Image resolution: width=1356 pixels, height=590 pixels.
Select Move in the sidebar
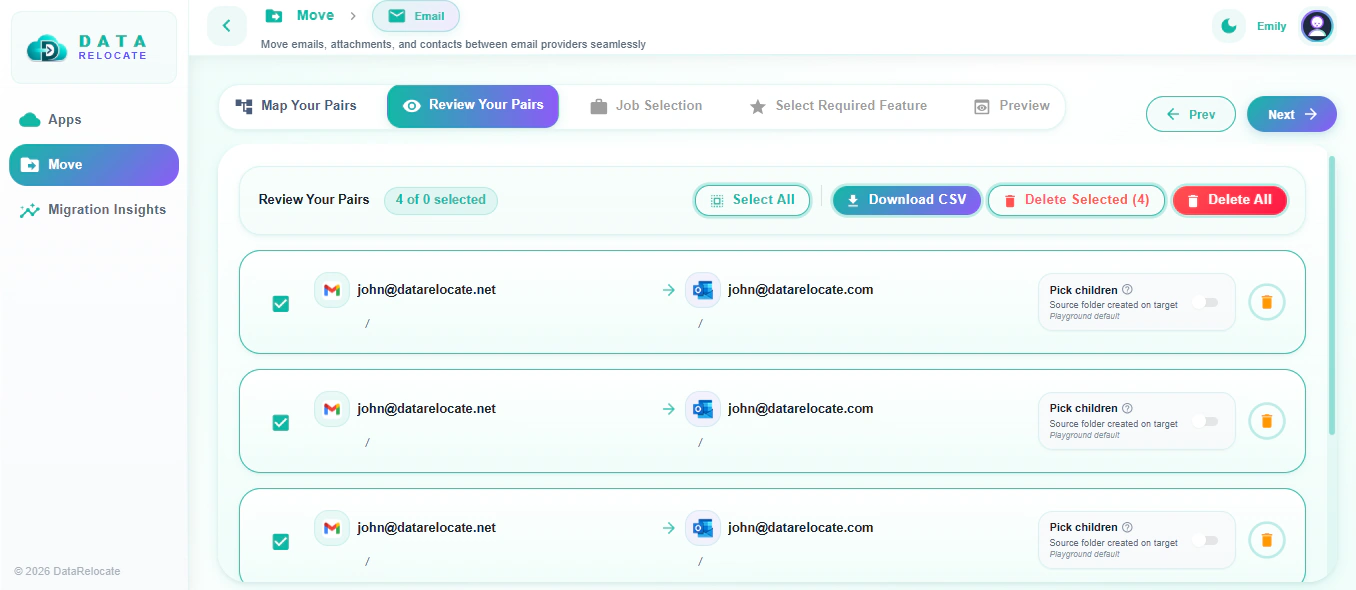pos(94,165)
